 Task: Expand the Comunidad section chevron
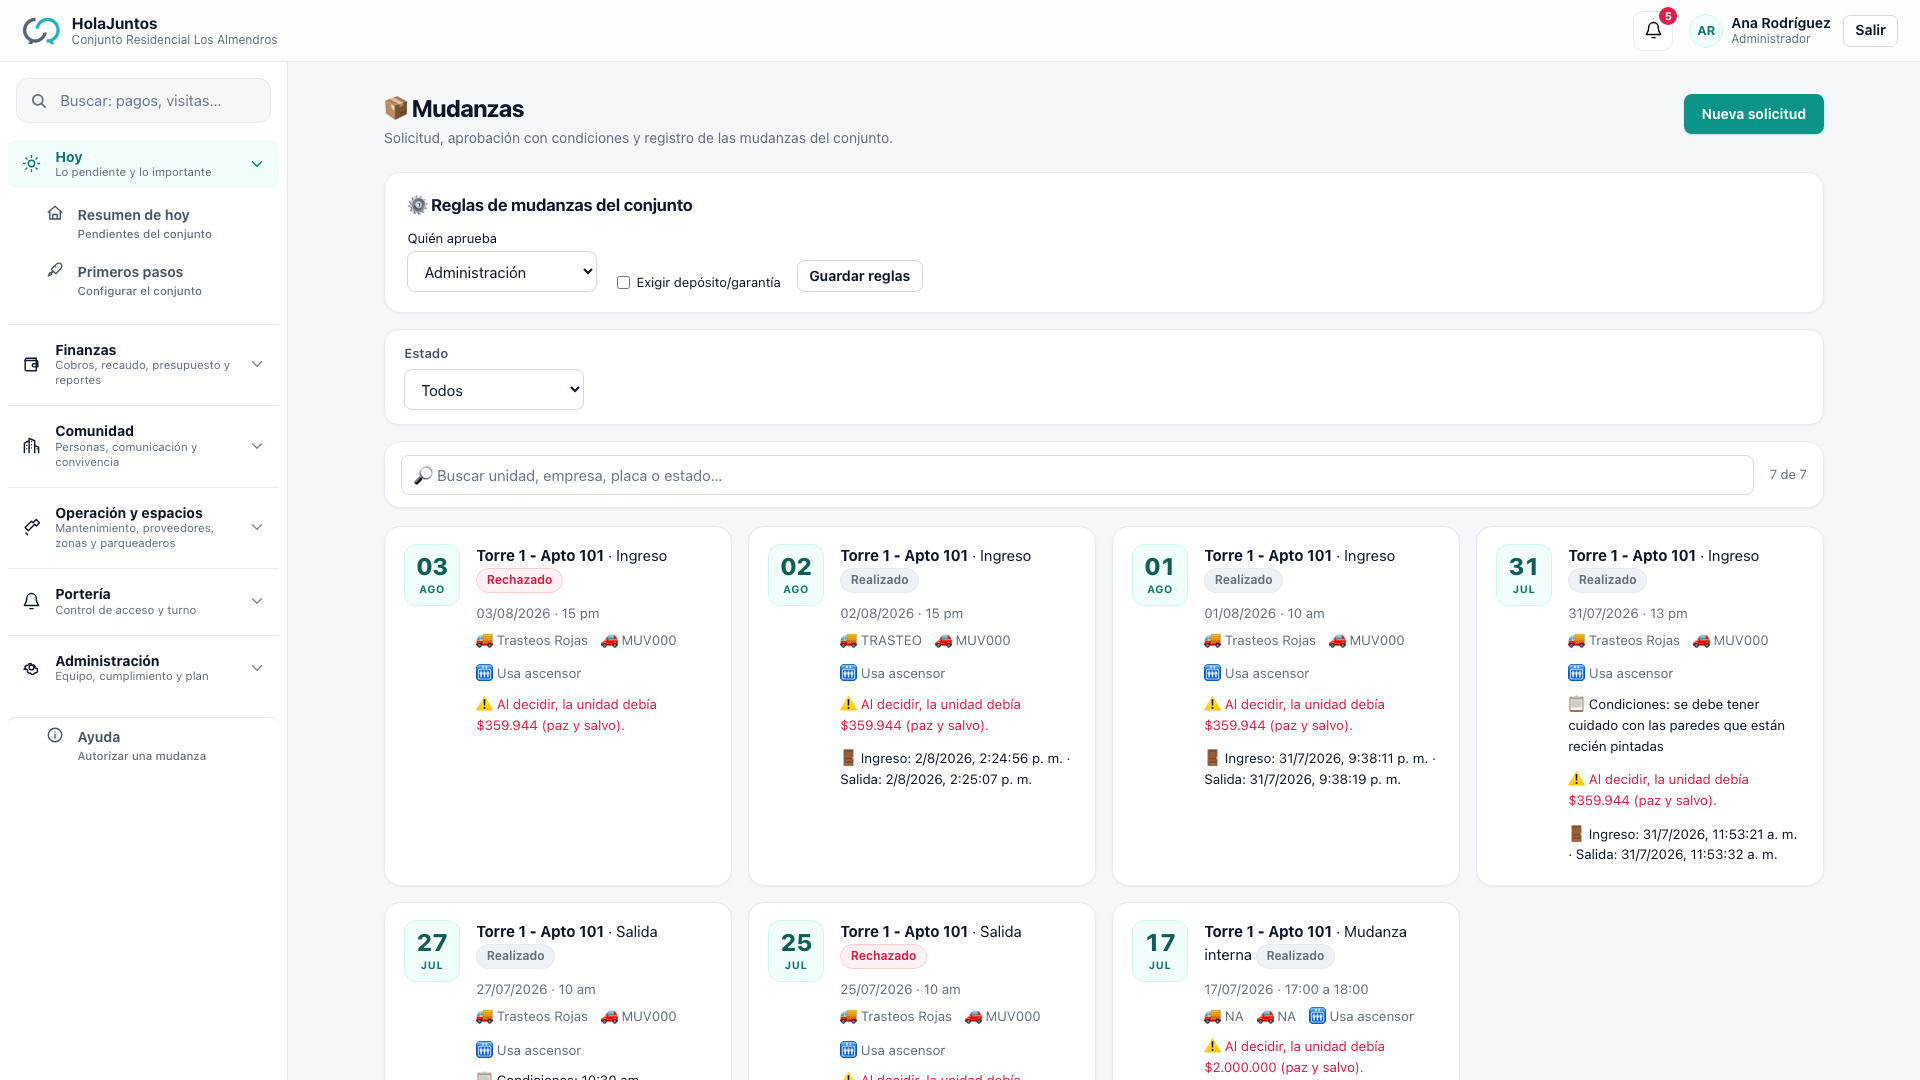257,446
